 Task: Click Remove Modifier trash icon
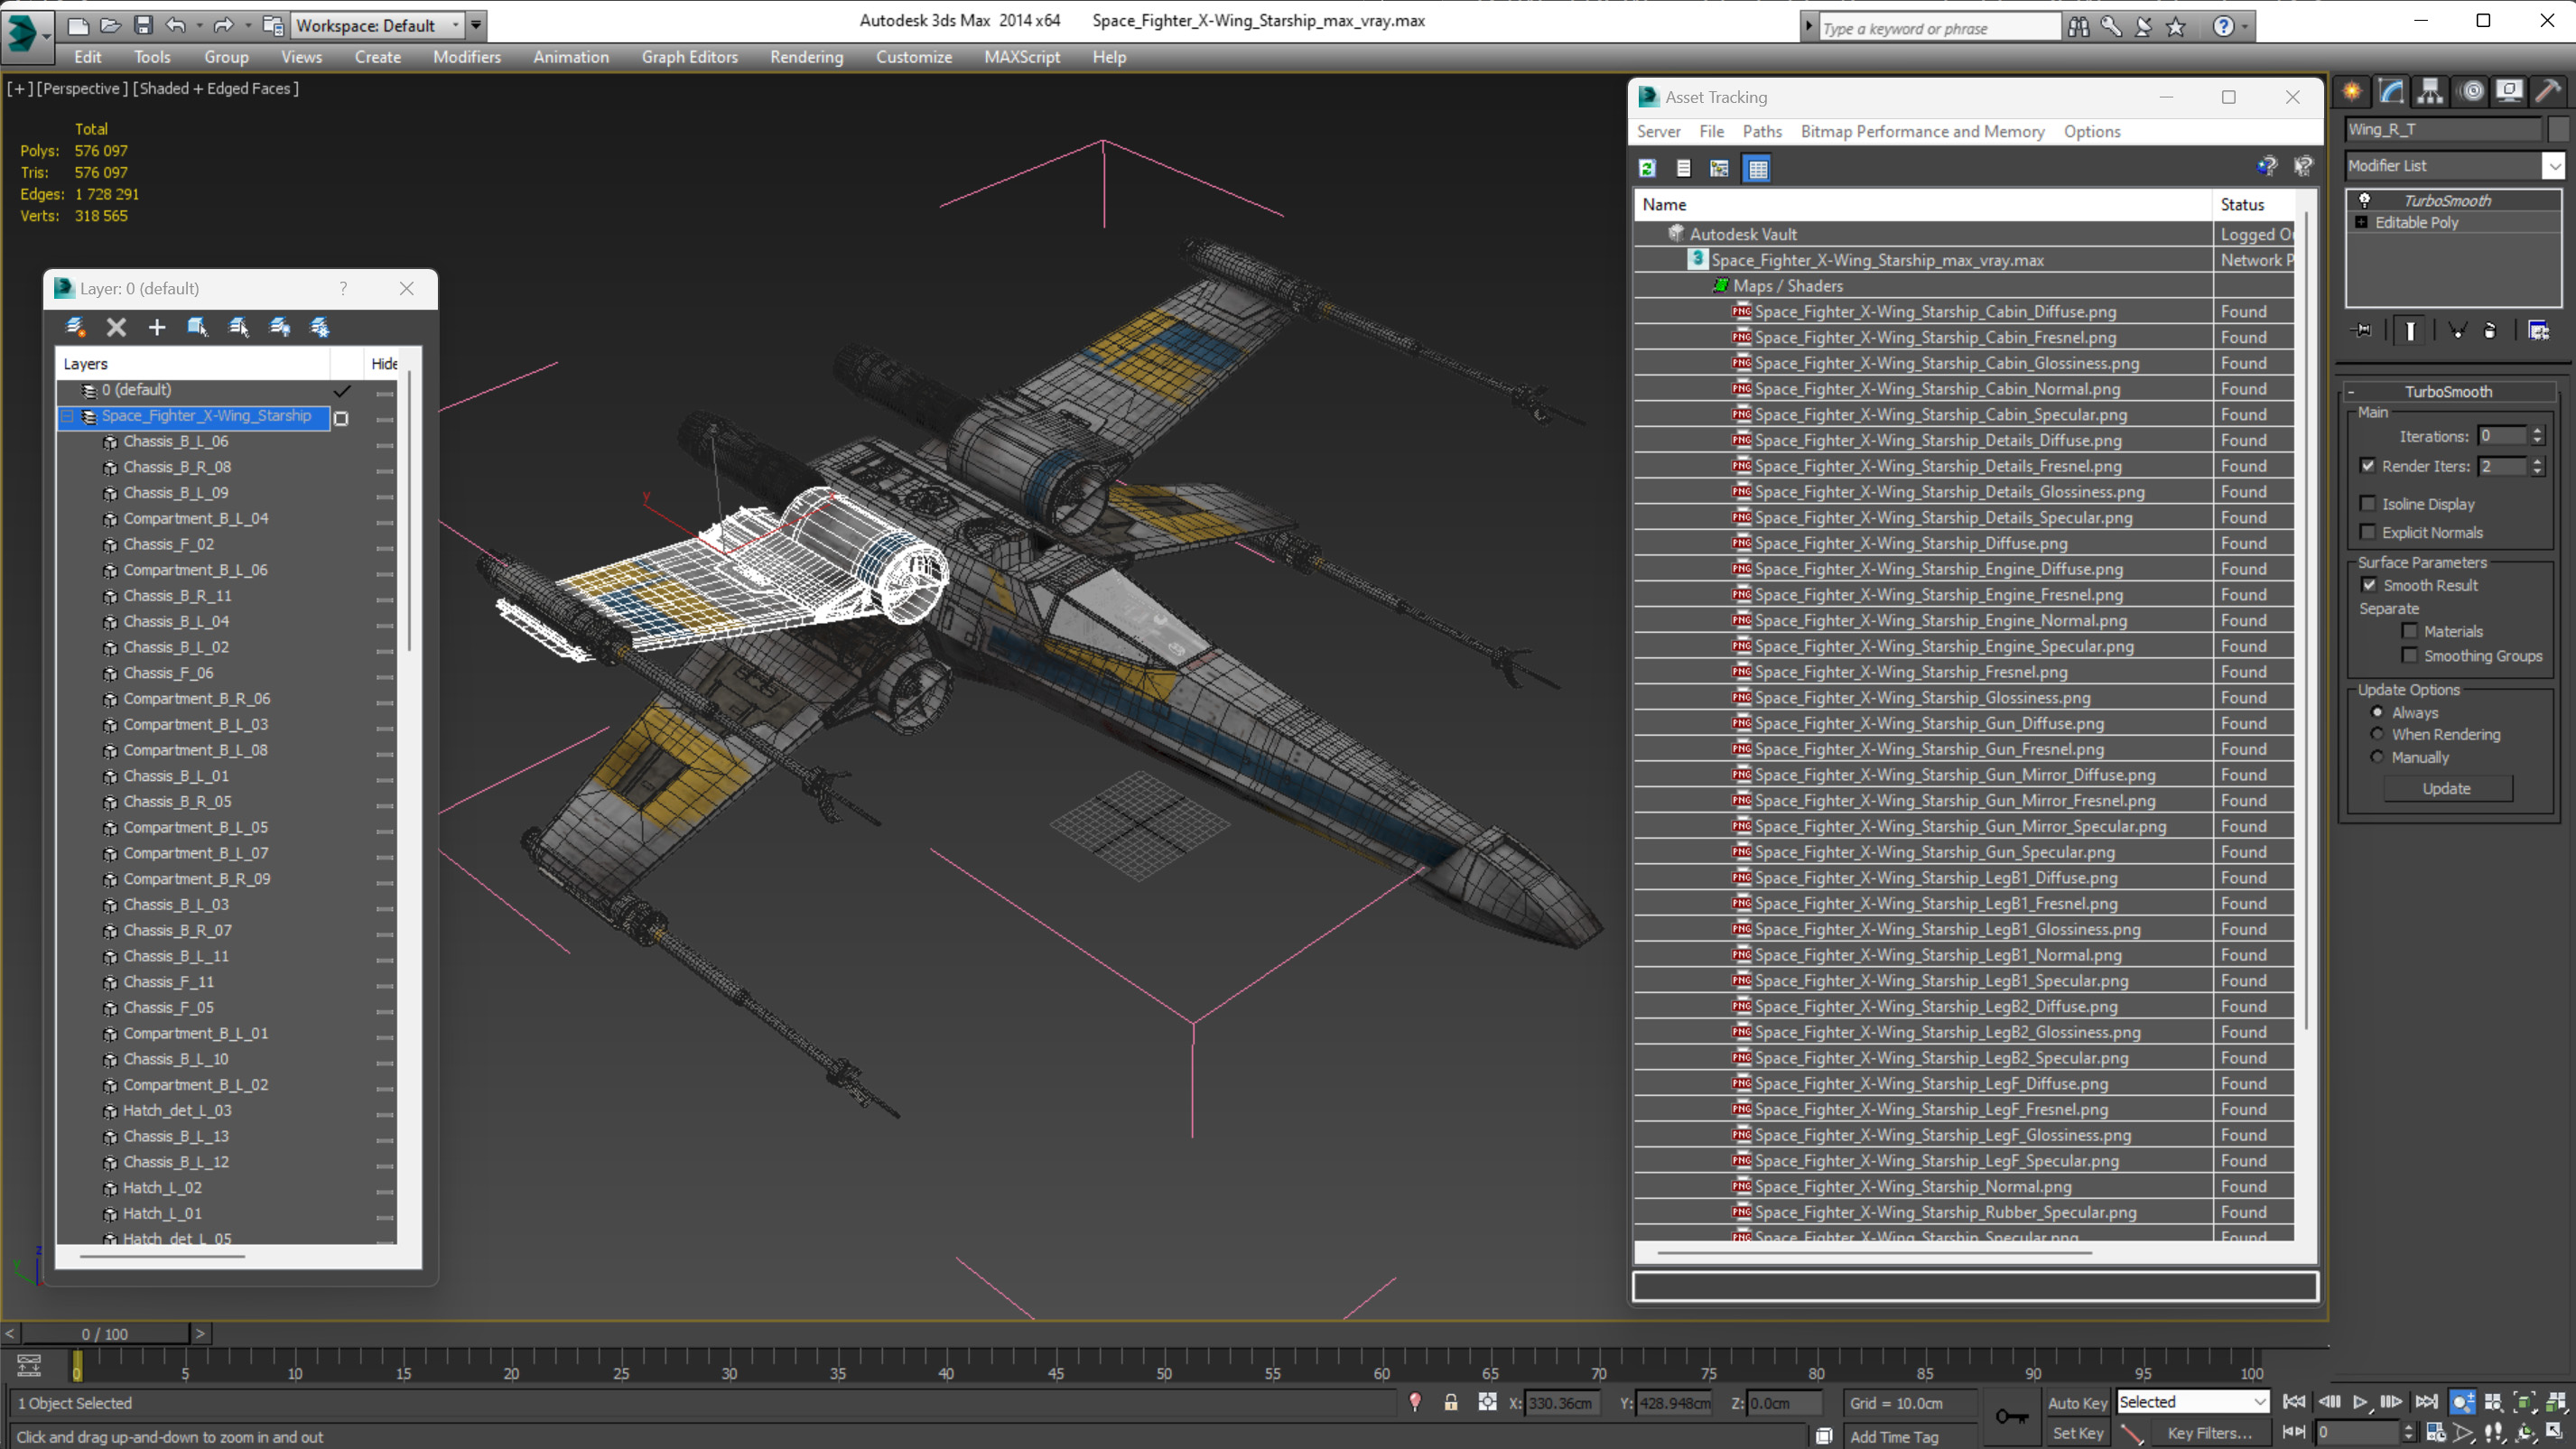click(x=2490, y=330)
